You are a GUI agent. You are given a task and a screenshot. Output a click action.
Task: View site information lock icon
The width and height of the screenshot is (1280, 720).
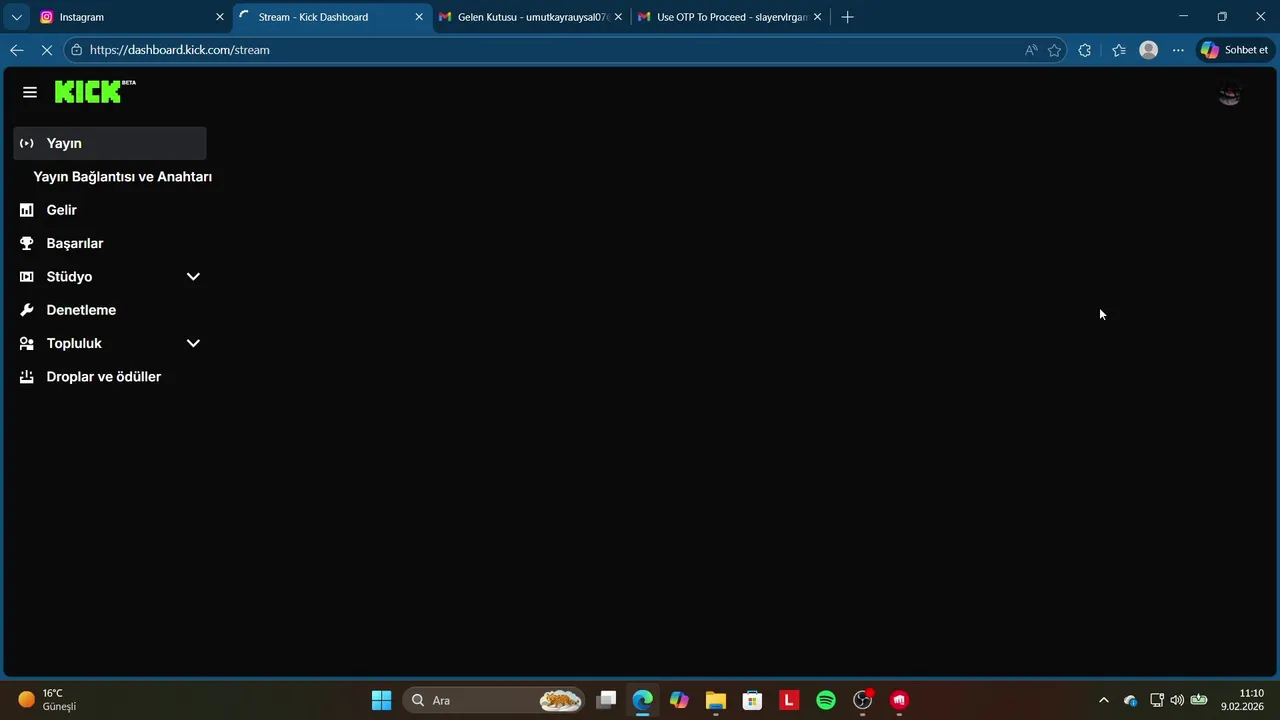(x=76, y=50)
